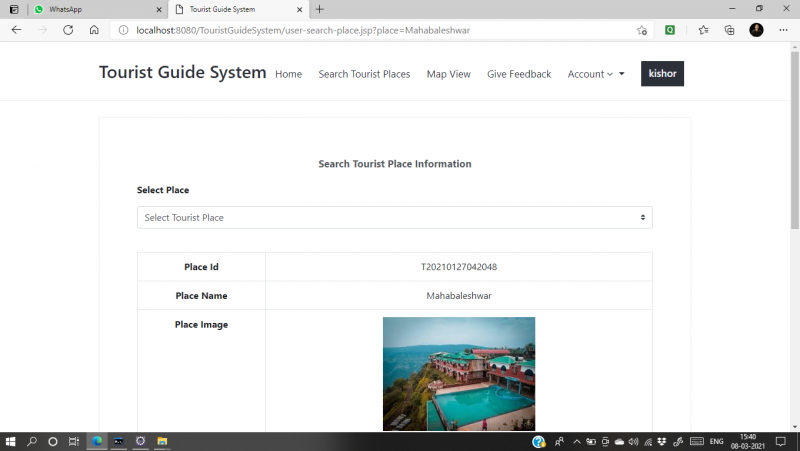View site information icon in address bar
Image resolution: width=800 pixels, height=451 pixels.
pyautogui.click(x=123, y=30)
